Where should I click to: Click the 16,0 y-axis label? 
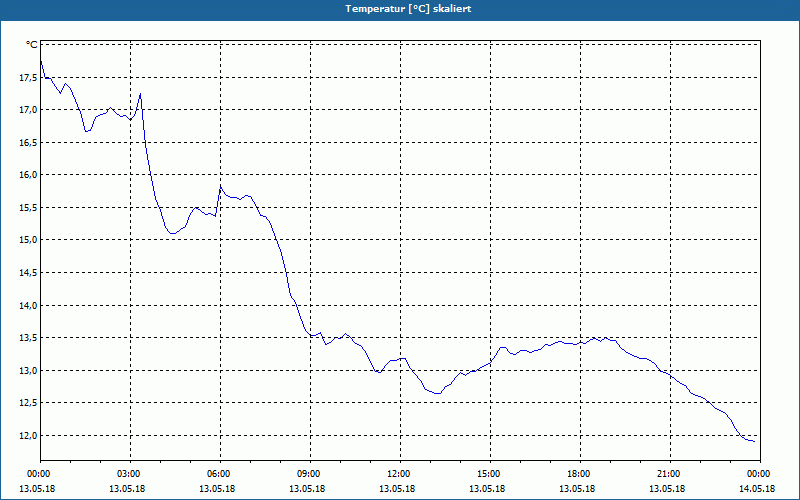pos(28,174)
